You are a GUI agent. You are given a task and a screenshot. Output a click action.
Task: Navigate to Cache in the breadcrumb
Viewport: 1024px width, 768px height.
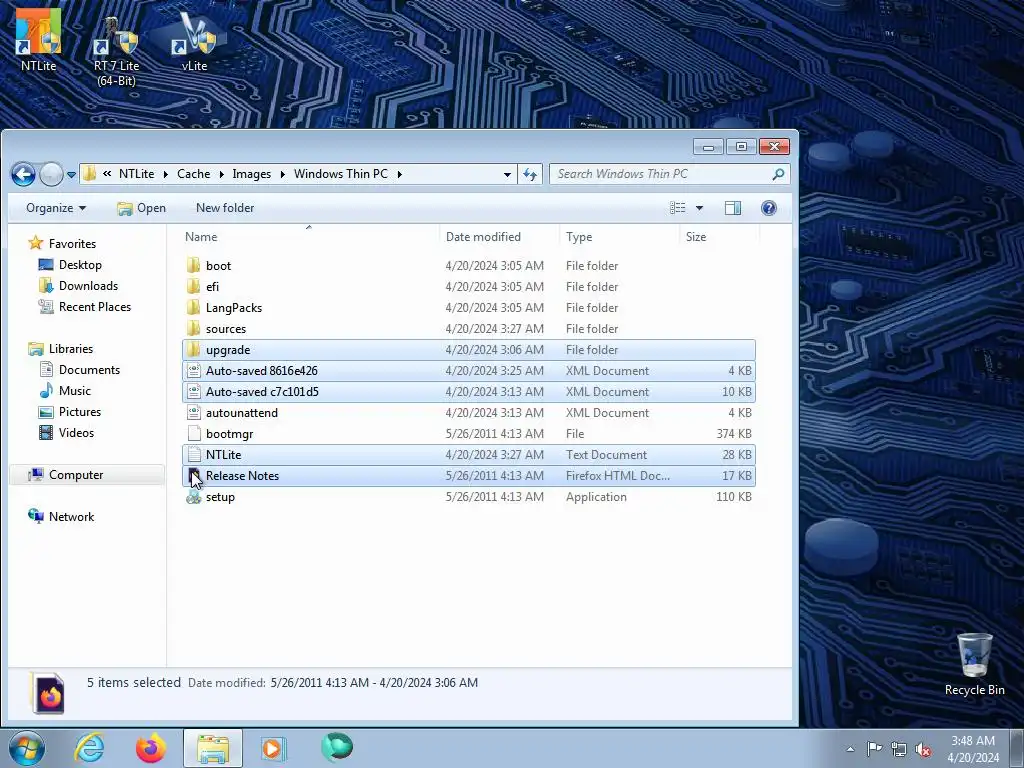pyautogui.click(x=193, y=174)
